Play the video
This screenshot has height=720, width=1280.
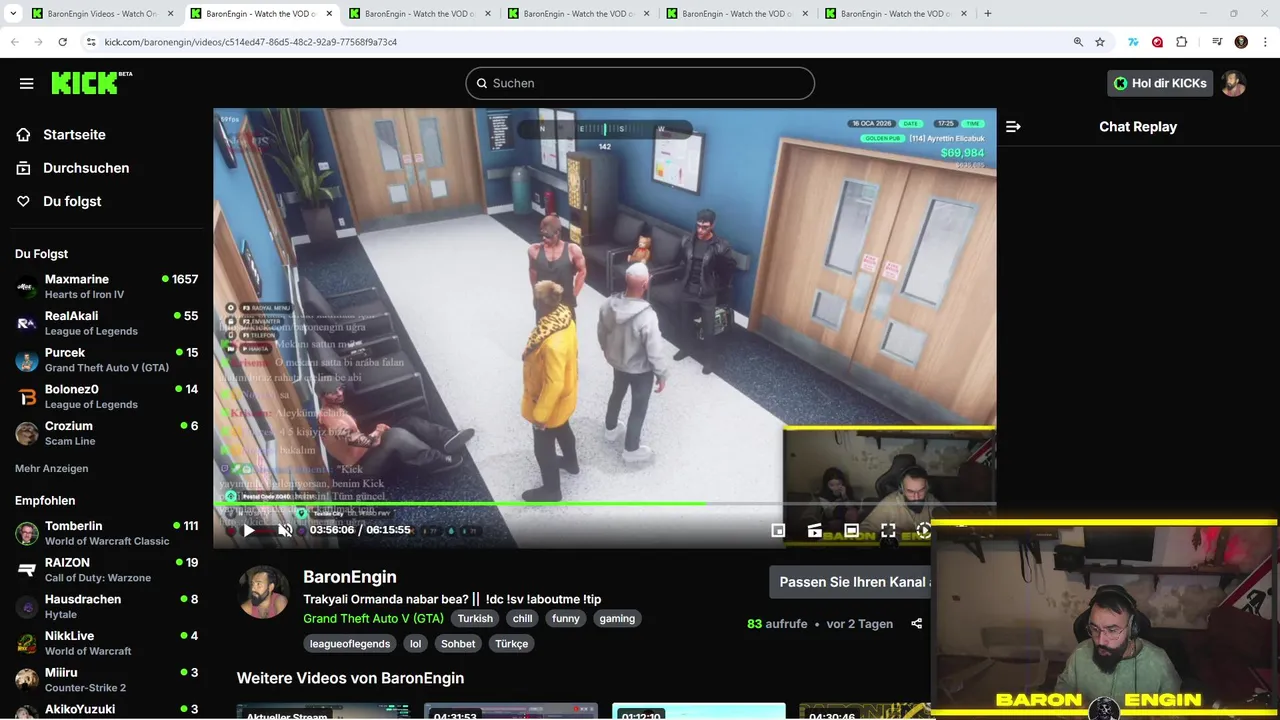[x=249, y=530]
